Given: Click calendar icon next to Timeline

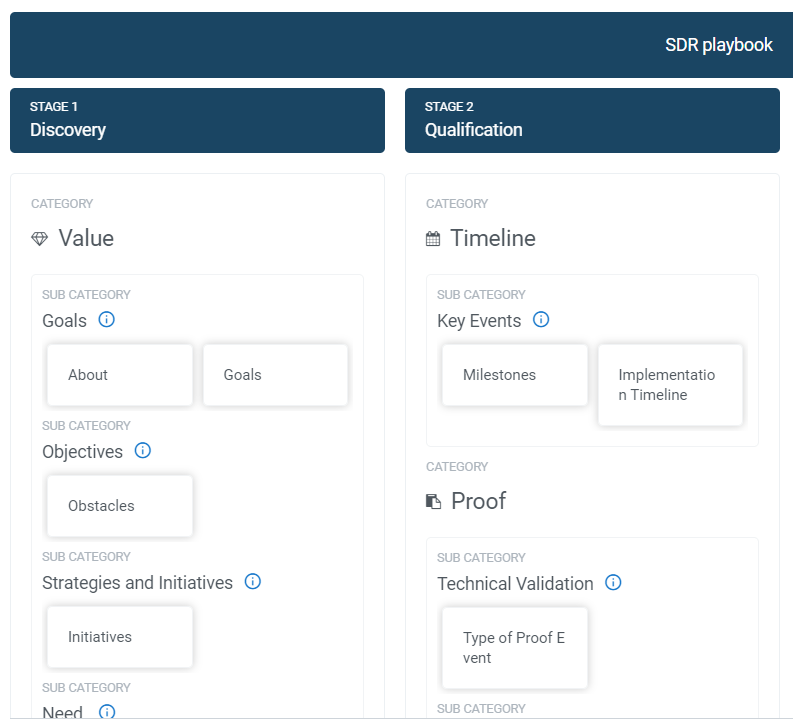Looking at the screenshot, I should coord(433,238).
